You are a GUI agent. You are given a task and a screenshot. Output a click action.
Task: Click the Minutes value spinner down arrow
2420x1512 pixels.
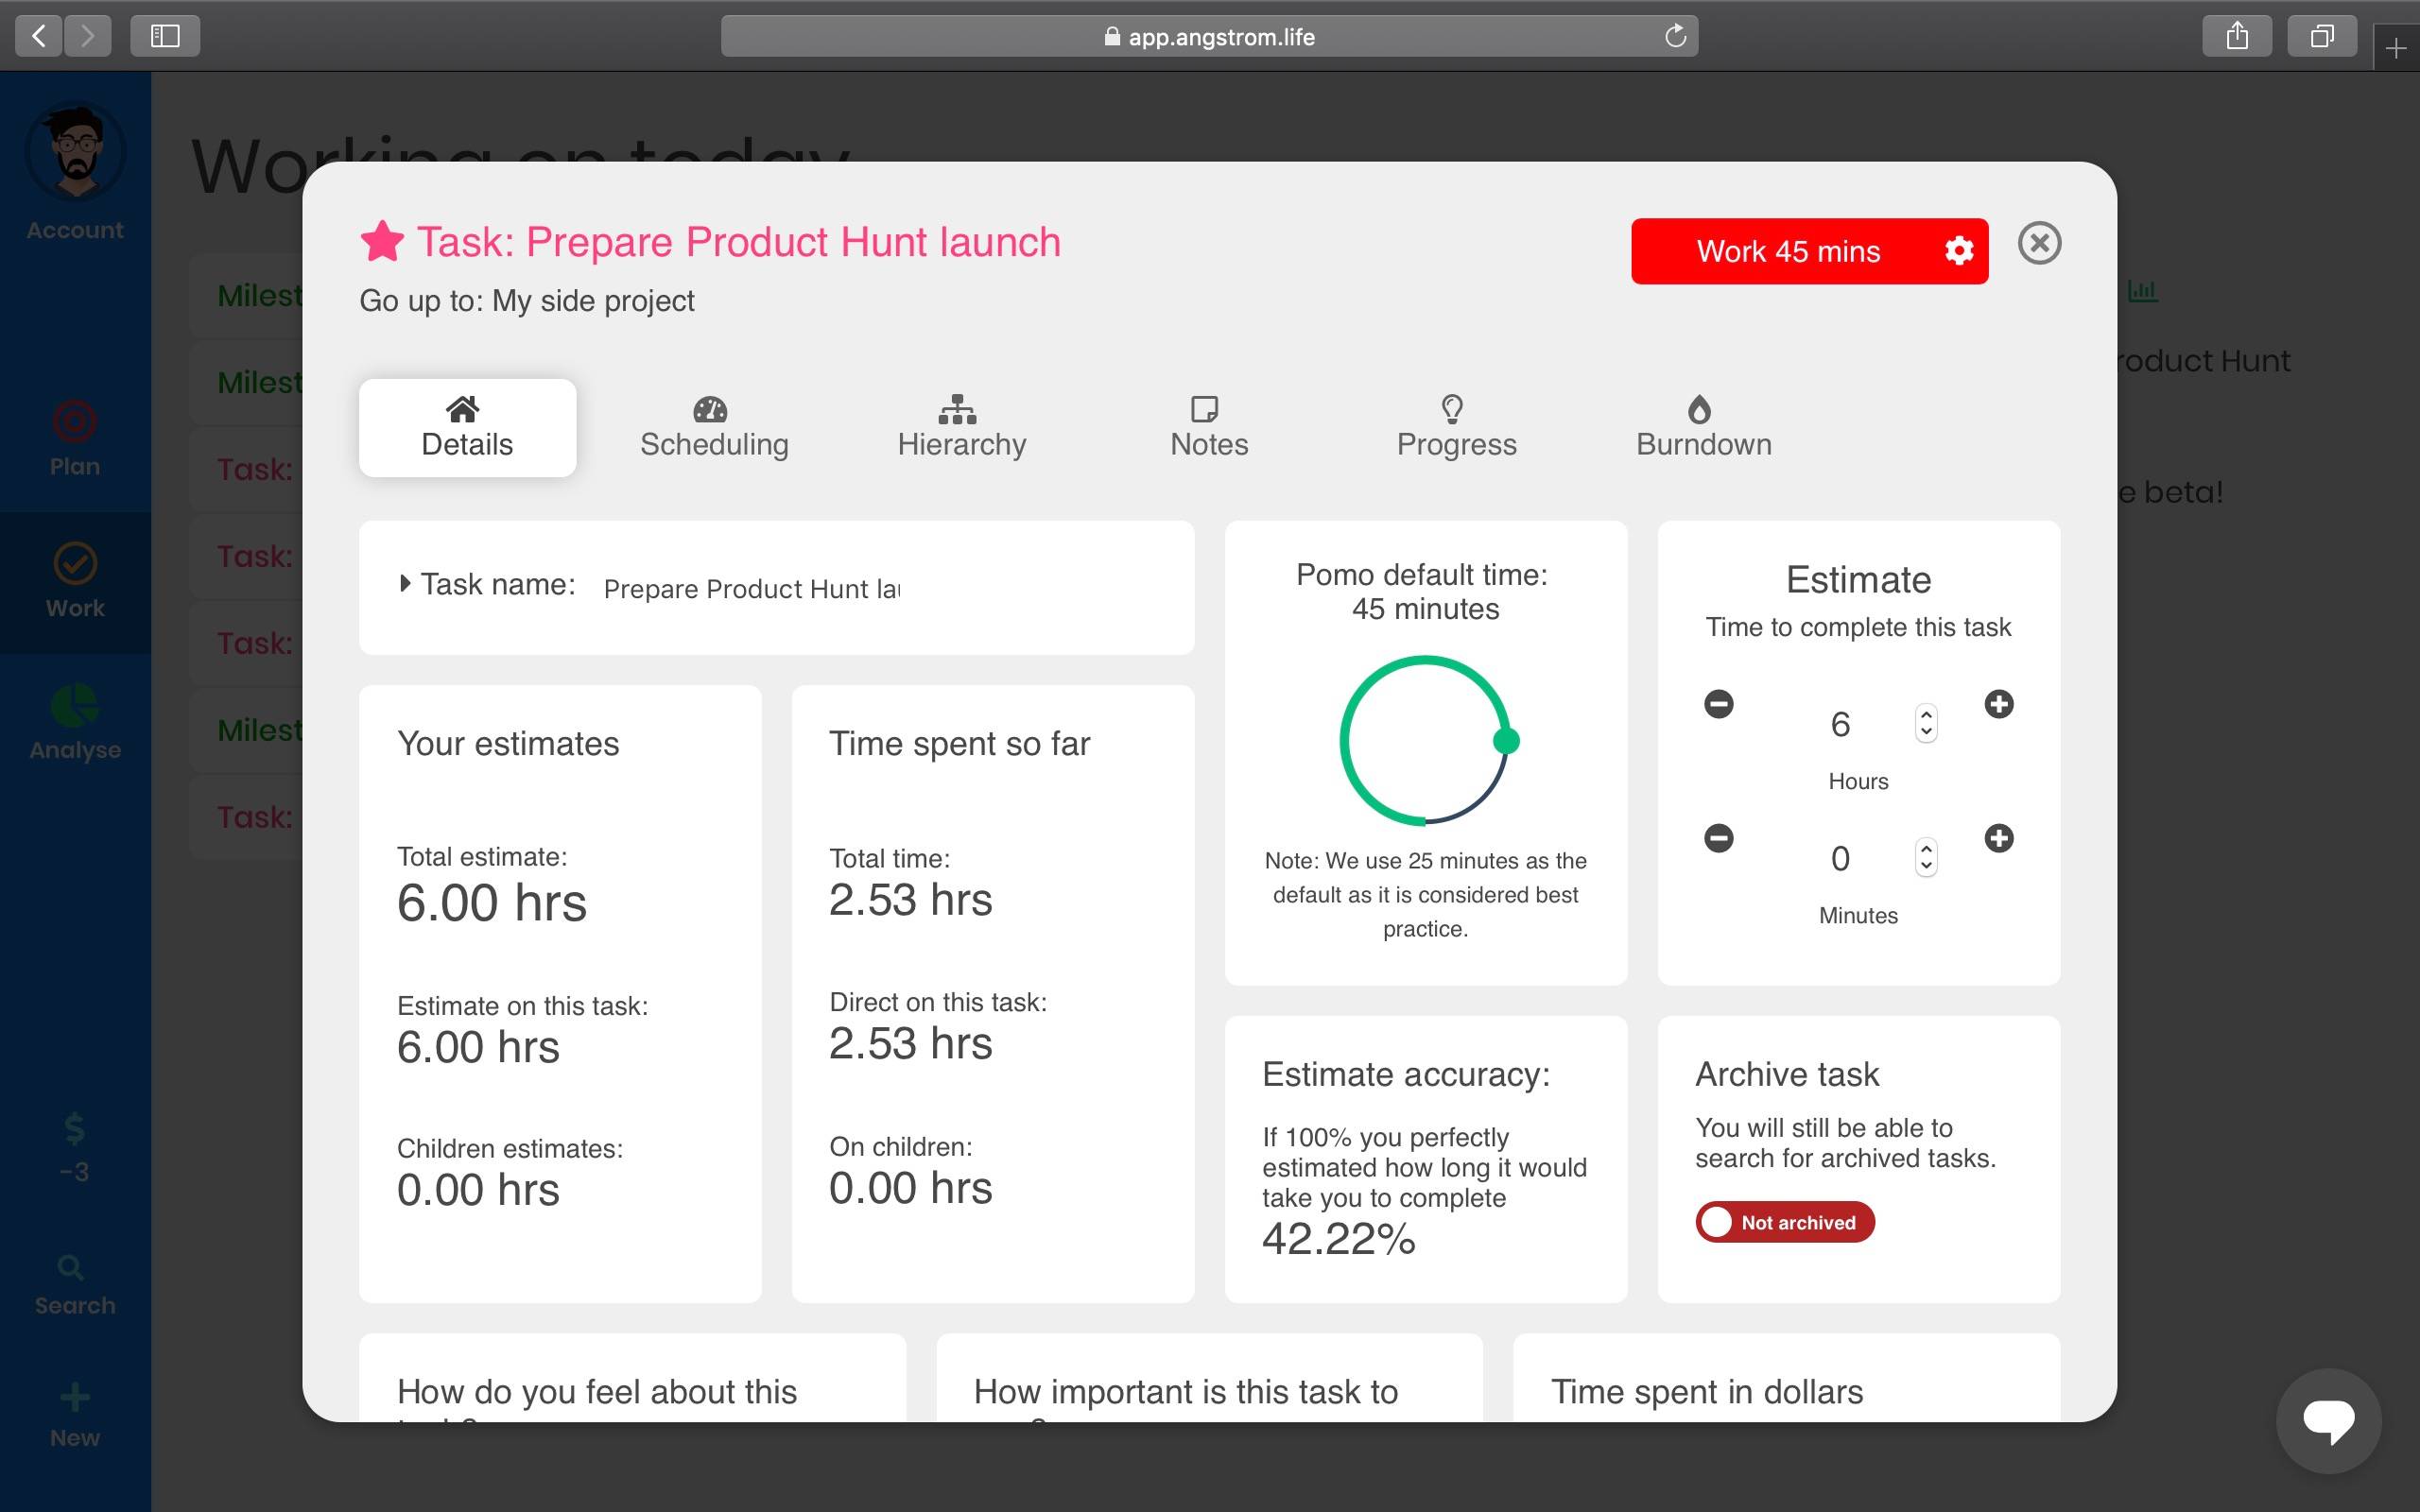pos(1925,866)
